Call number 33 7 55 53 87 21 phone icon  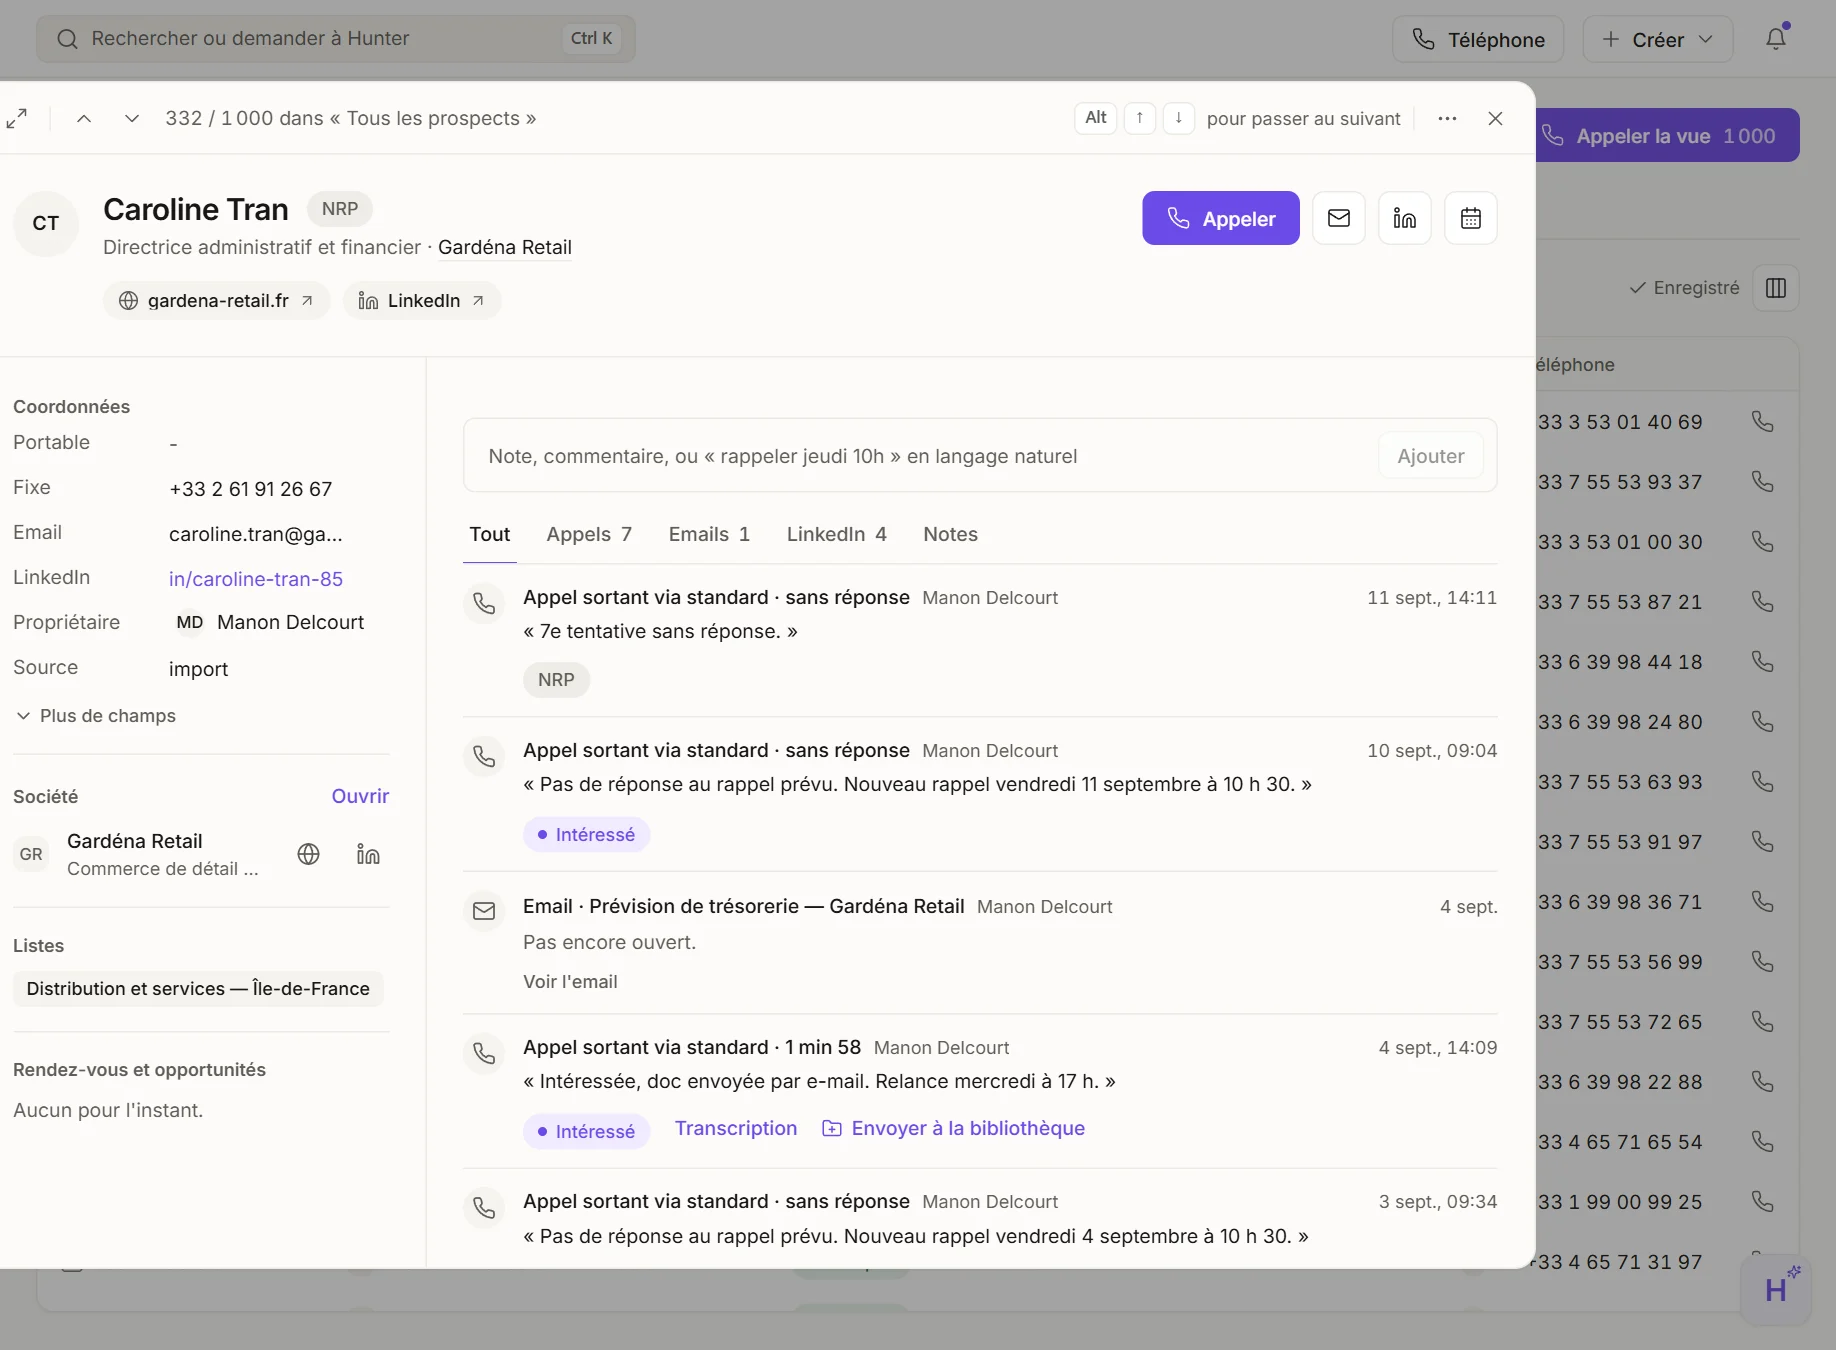click(1763, 602)
